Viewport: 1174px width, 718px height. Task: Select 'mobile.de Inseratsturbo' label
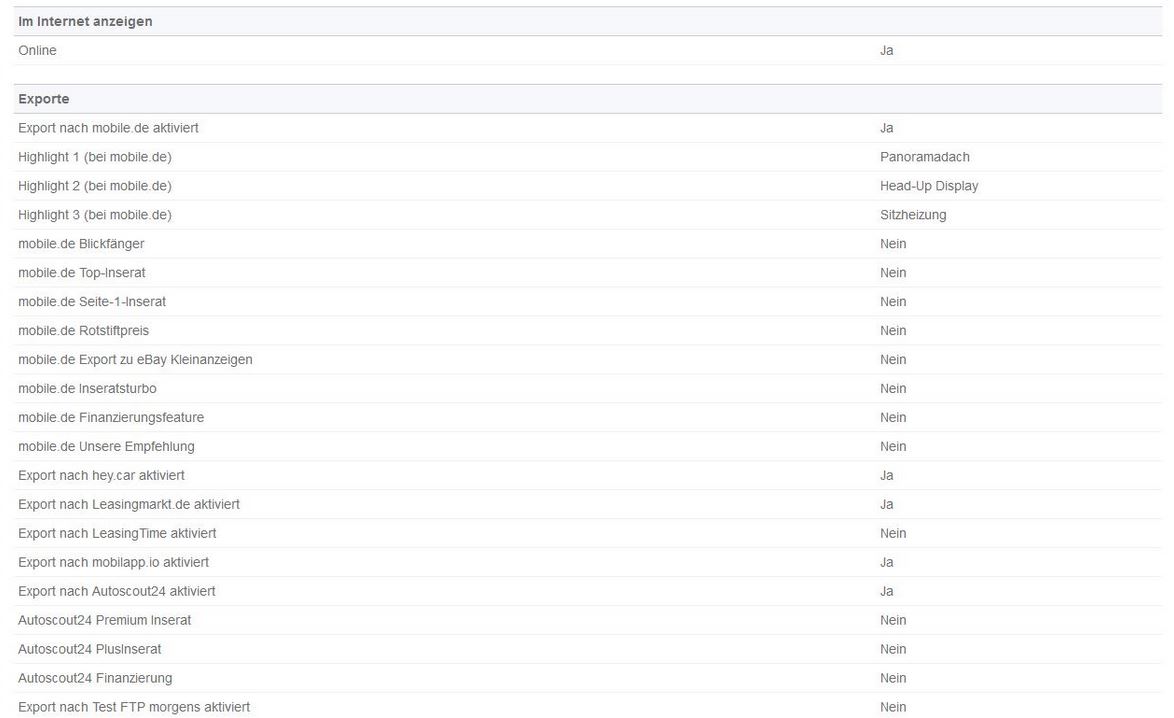88,389
